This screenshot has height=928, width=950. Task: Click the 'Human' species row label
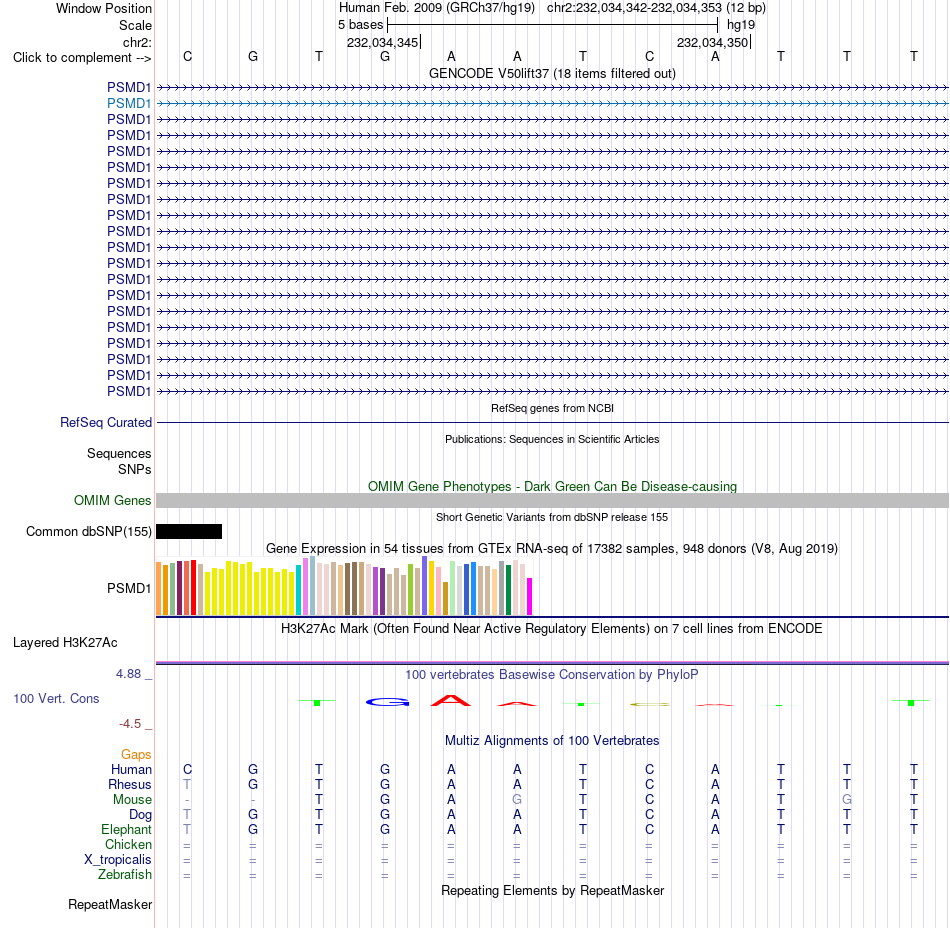[x=131, y=770]
